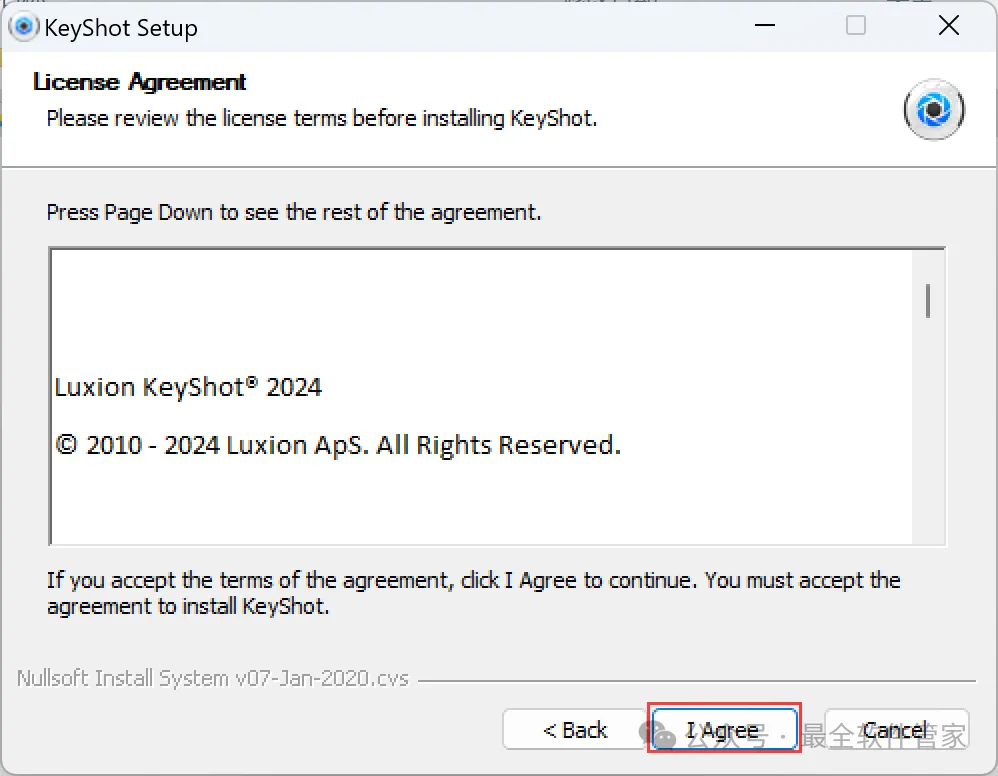Click the license text scrollbar thumb
Image resolution: width=998 pixels, height=776 pixels.
click(x=929, y=301)
